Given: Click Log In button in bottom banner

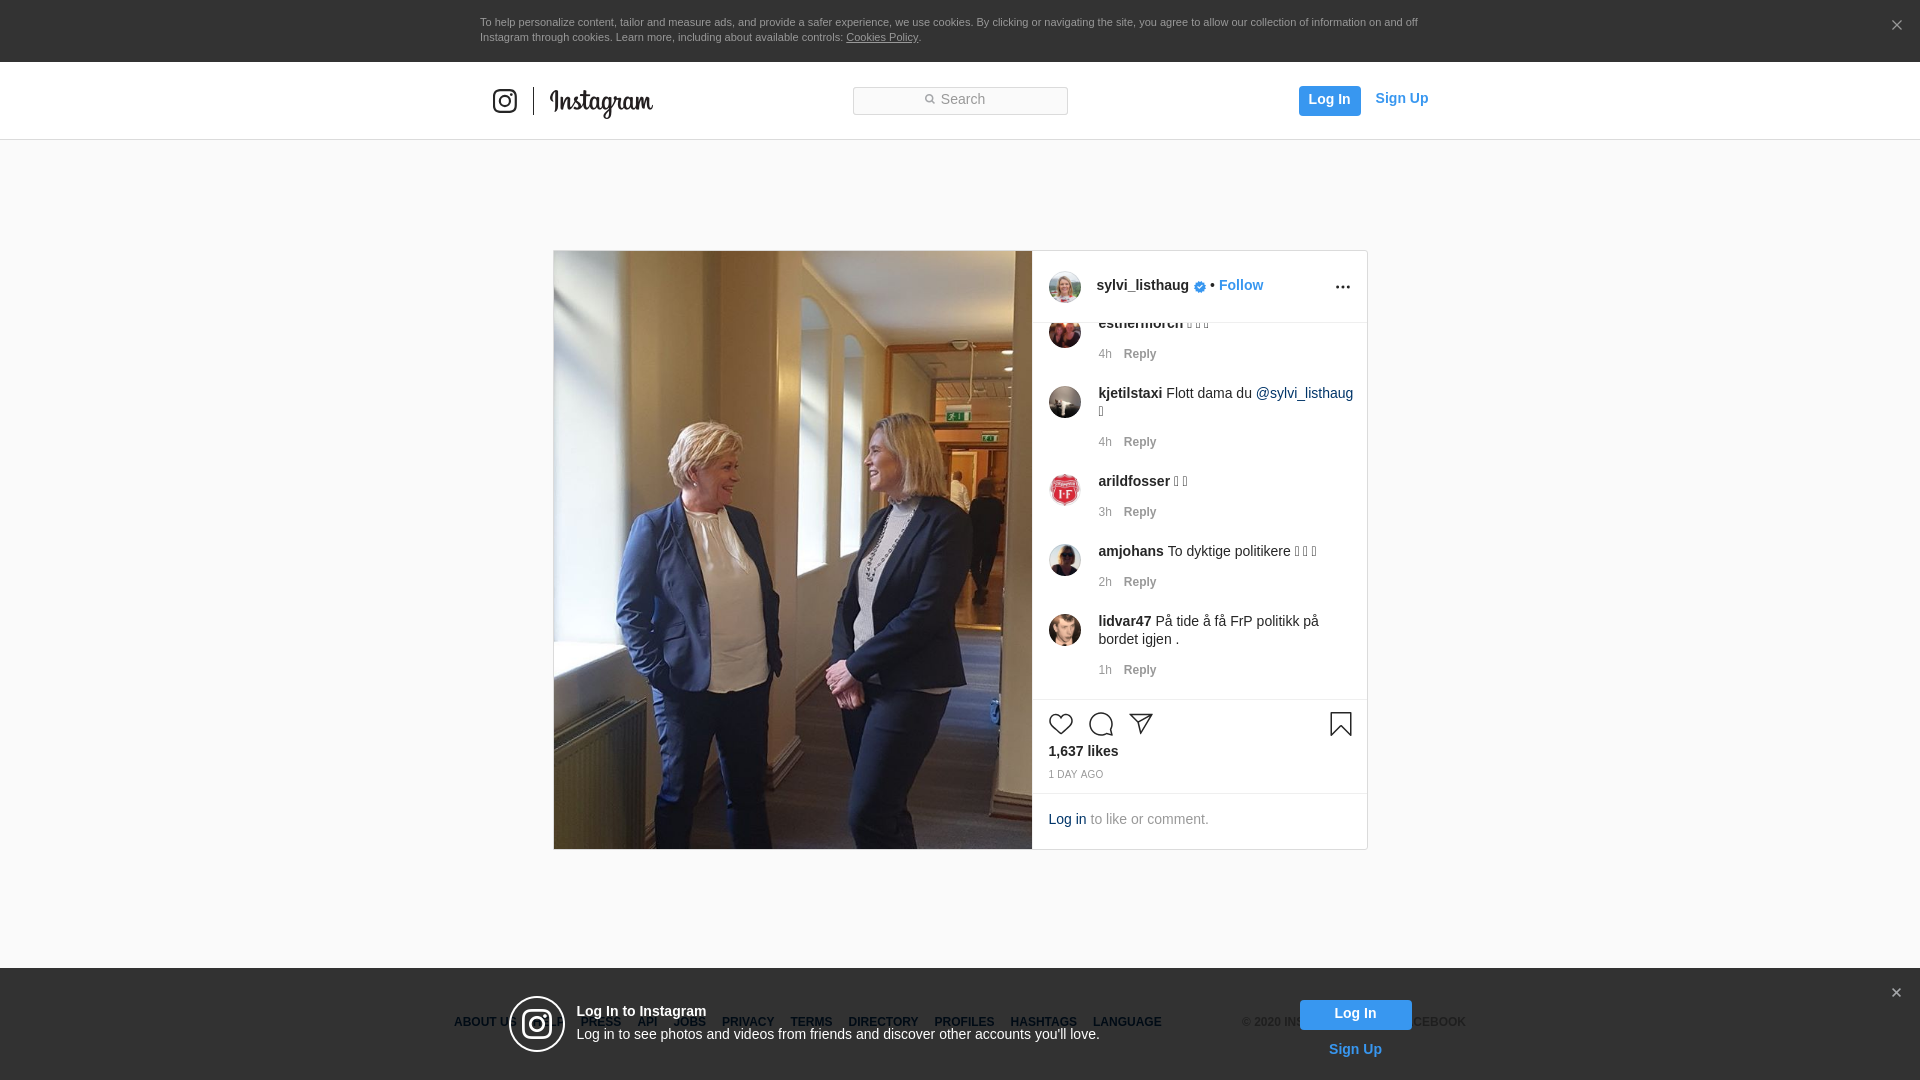Looking at the screenshot, I should 1355,1014.
